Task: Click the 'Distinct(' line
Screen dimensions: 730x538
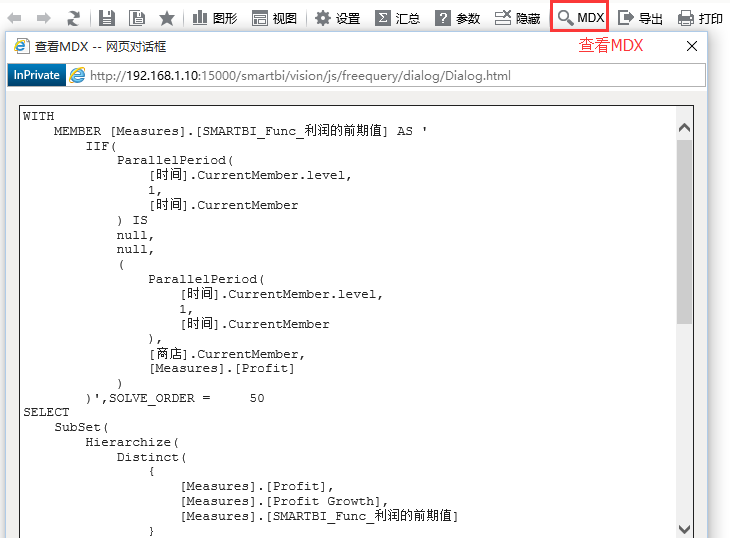Action: tap(151, 457)
